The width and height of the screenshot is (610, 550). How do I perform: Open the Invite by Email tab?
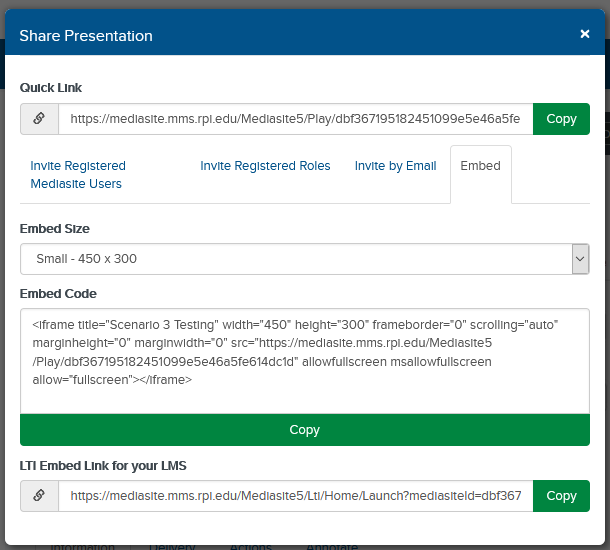pyautogui.click(x=395, y=166)
